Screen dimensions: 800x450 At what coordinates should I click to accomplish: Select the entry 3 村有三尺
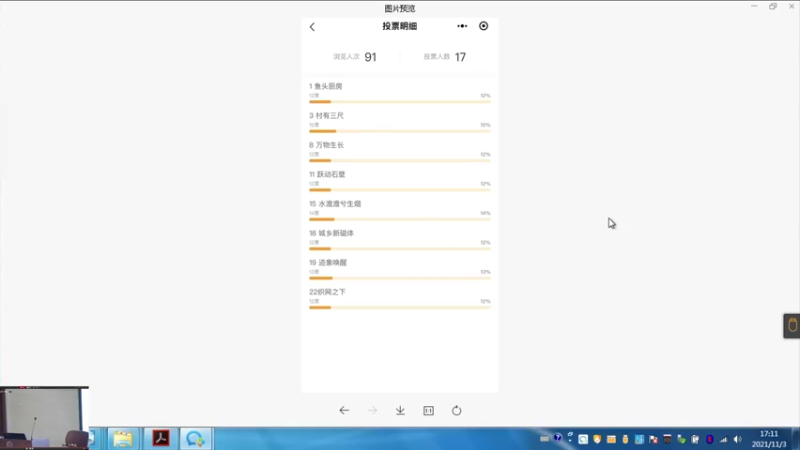pyautogui.click(x=327, y=116)
